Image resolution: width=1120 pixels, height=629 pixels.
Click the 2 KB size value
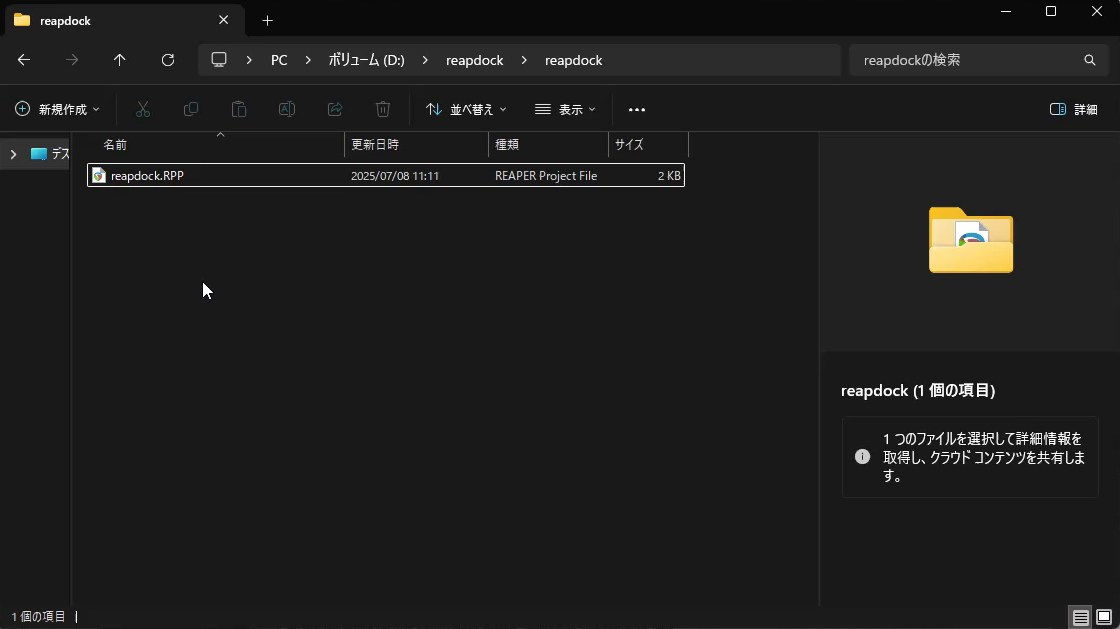click(x=669, y=176)
